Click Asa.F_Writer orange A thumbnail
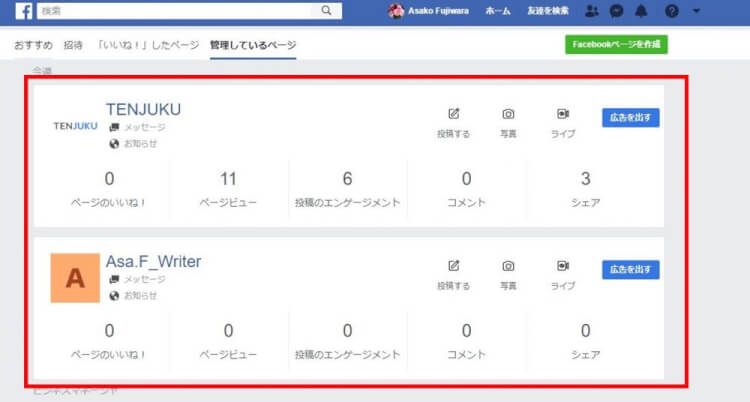The width and height of the screenshot is (750, 402). pyautogui.click(x=75, y=278)
